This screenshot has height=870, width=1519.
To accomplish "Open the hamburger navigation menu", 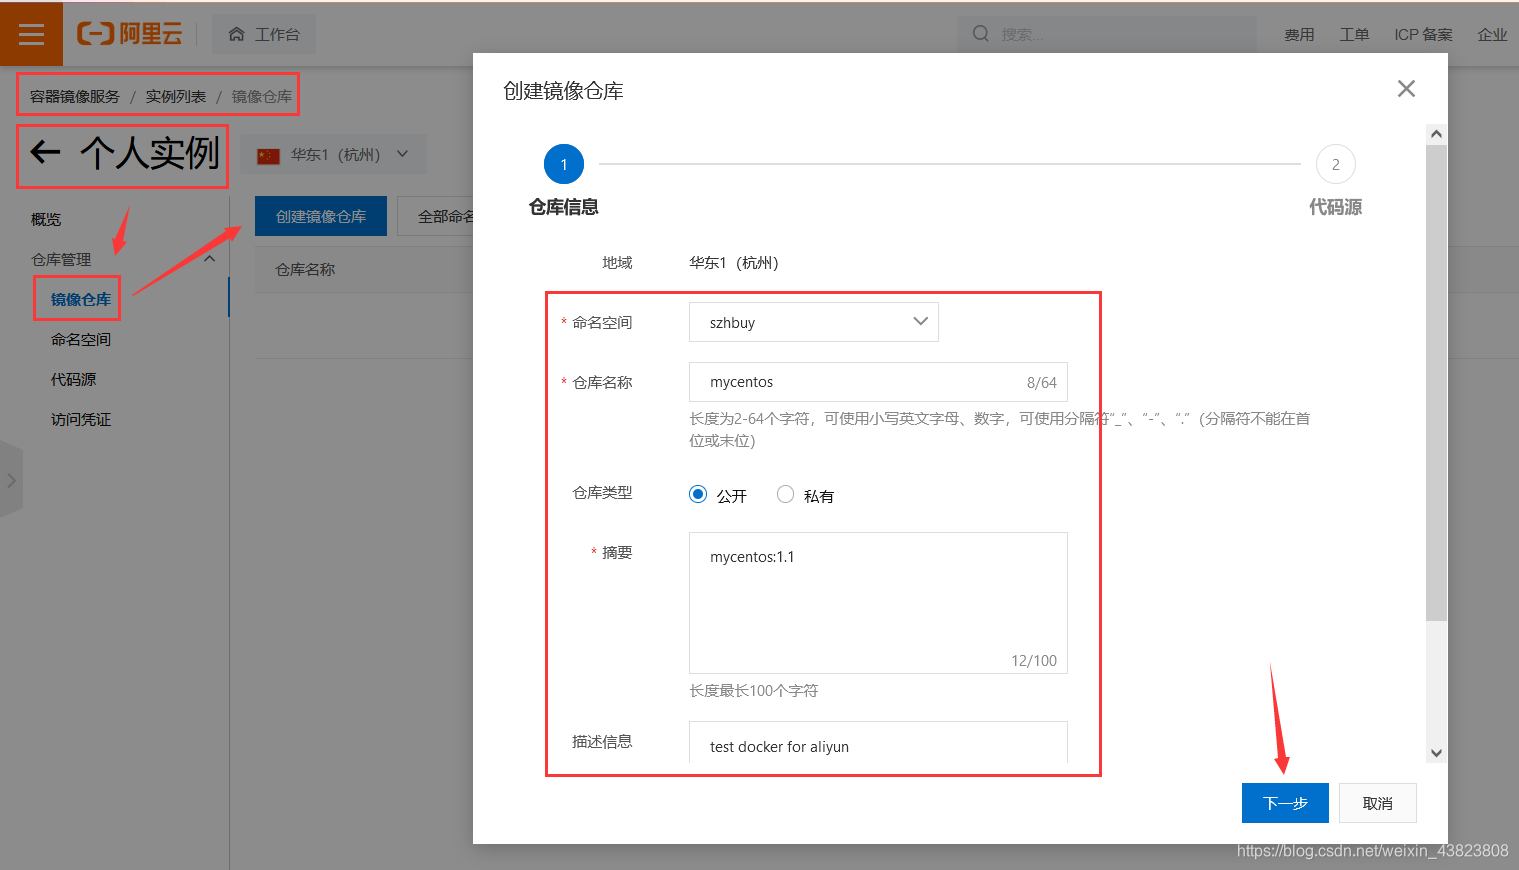I will pos(31,34).
